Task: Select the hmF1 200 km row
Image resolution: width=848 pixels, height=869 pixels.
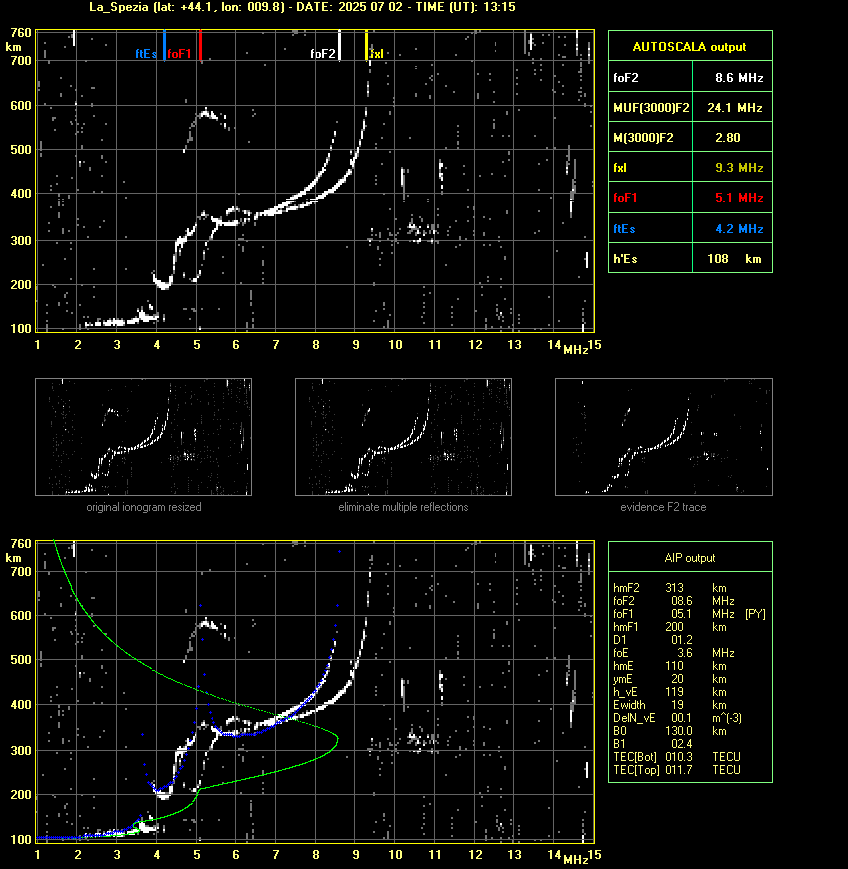Action: tap(670, 627)
